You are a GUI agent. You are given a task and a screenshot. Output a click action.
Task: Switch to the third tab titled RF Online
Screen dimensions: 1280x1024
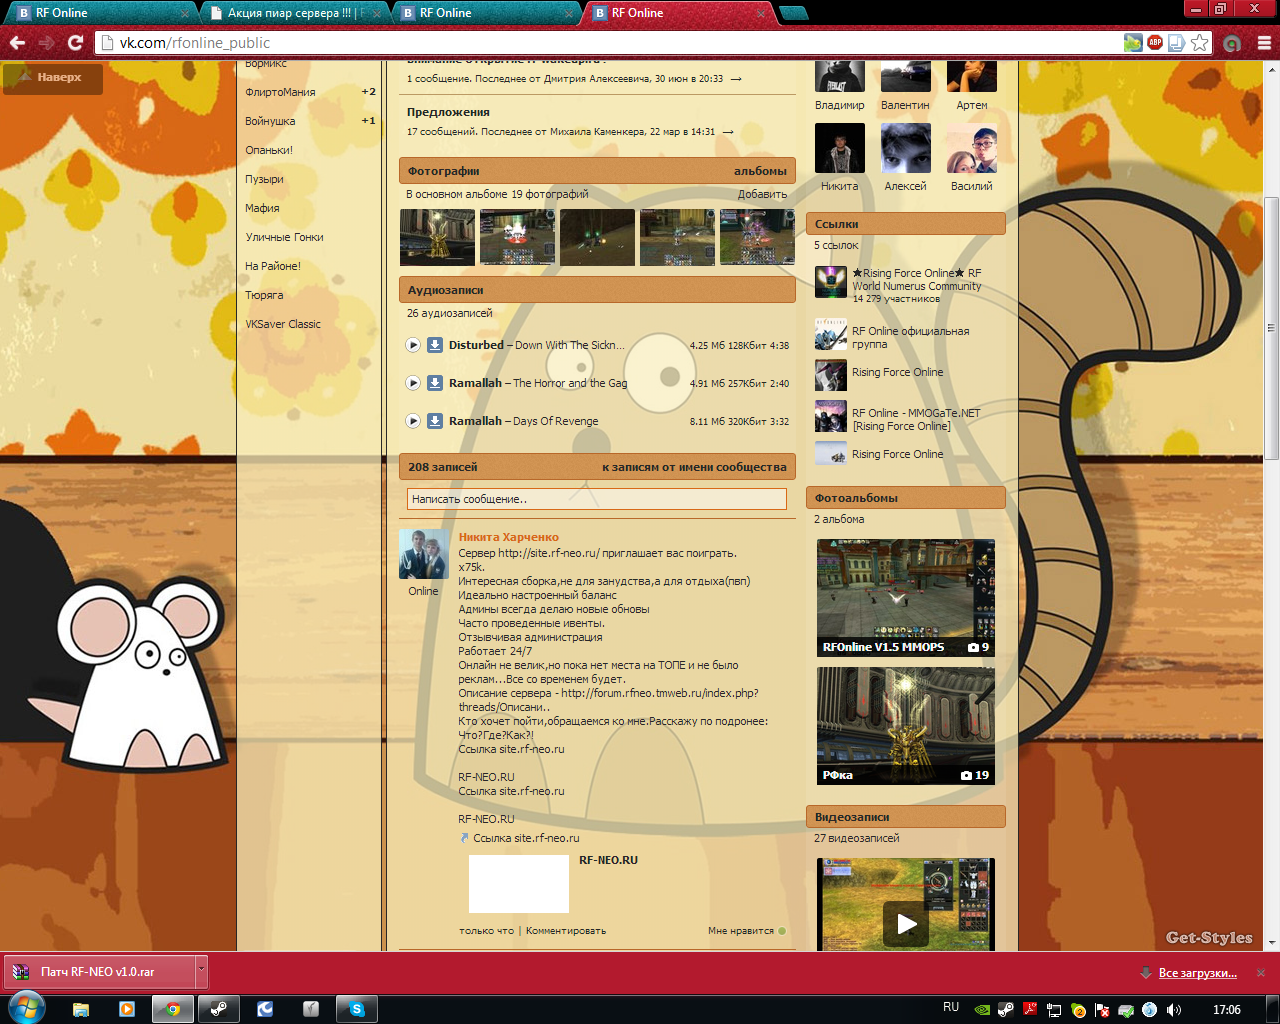point(487,13)
